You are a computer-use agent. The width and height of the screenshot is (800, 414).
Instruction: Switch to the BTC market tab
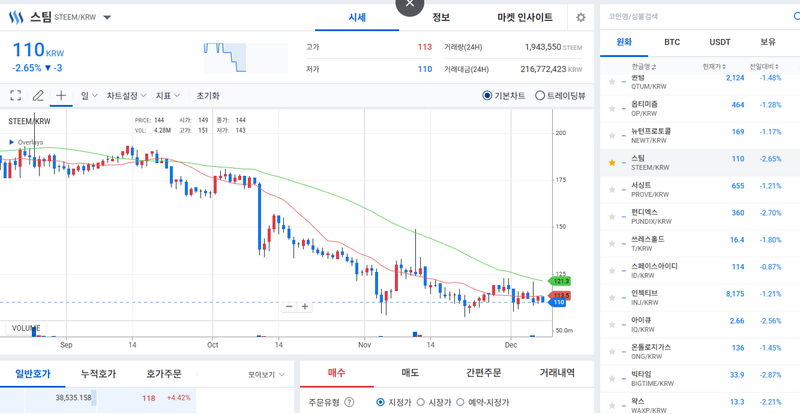(x=672, y=43)
